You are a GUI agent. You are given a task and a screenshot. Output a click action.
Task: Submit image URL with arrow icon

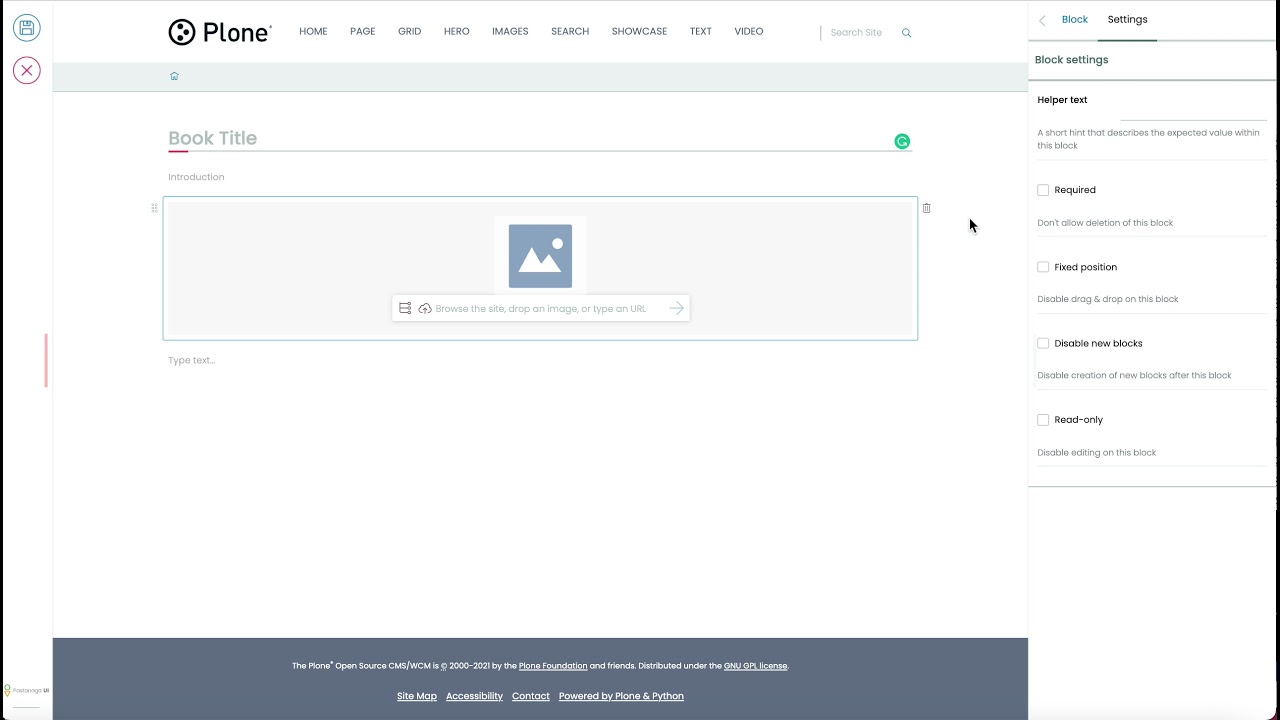coord(677,308)
